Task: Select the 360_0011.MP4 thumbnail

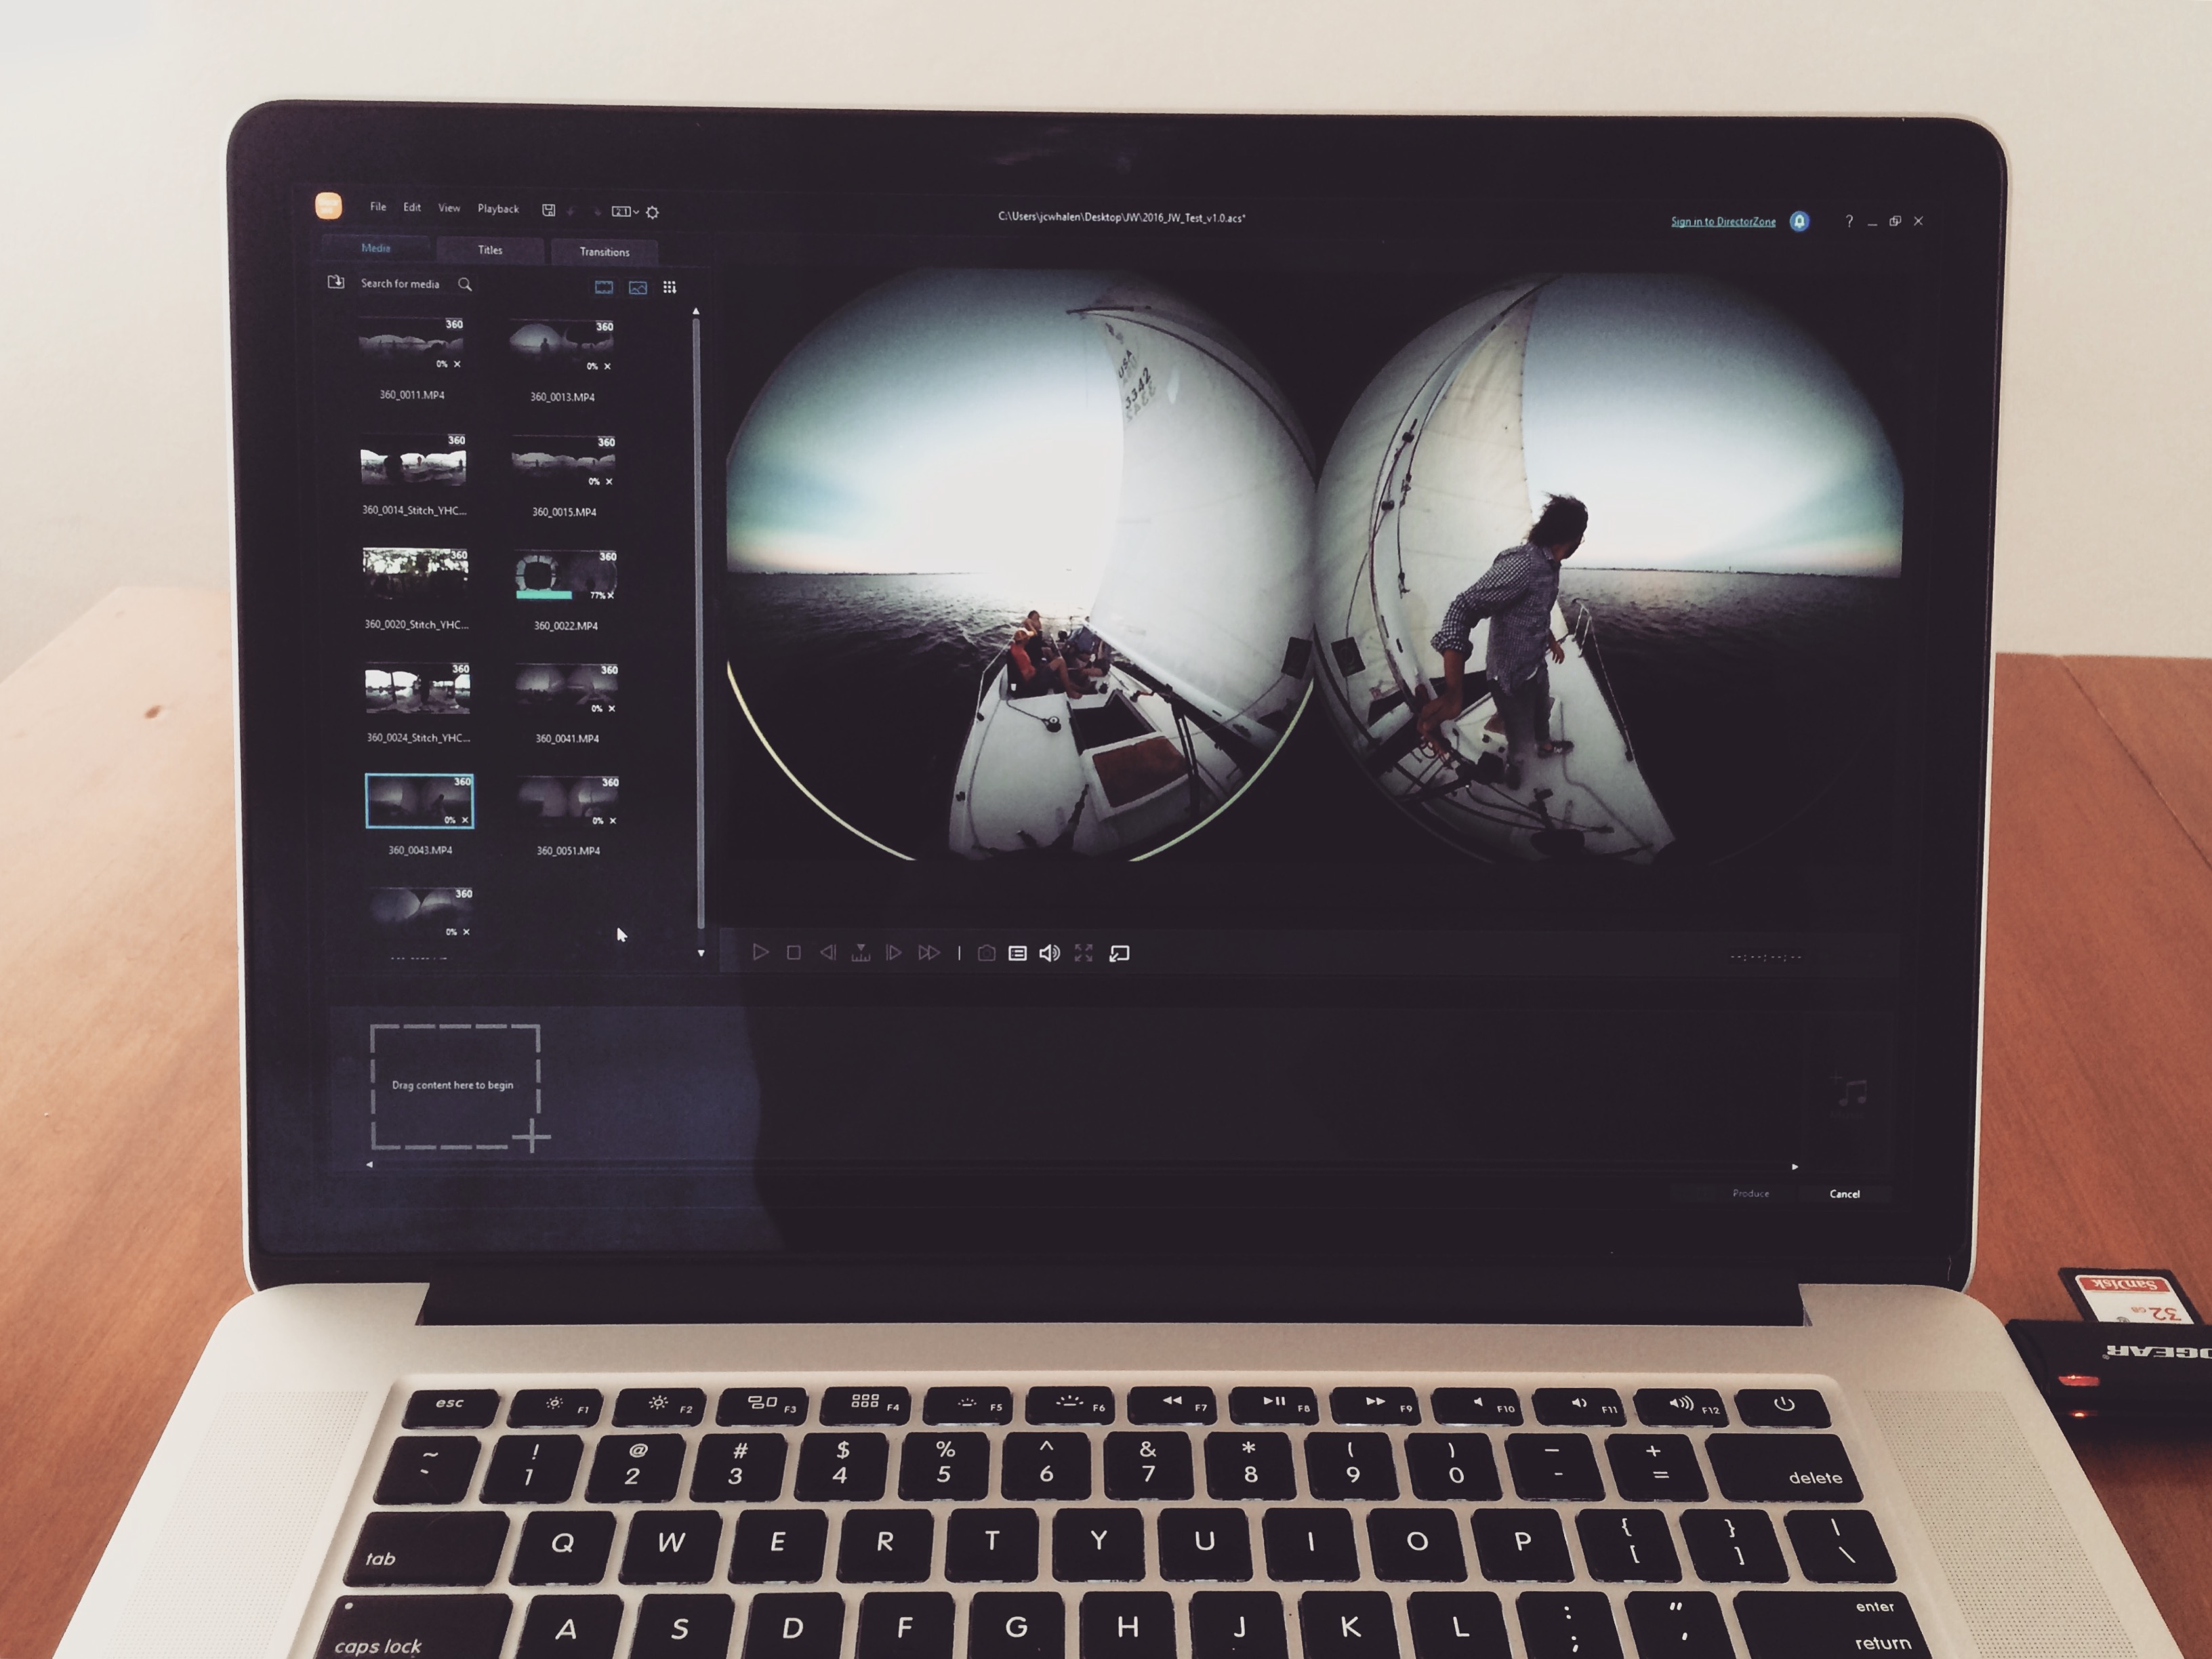Action: click(411, 345)
